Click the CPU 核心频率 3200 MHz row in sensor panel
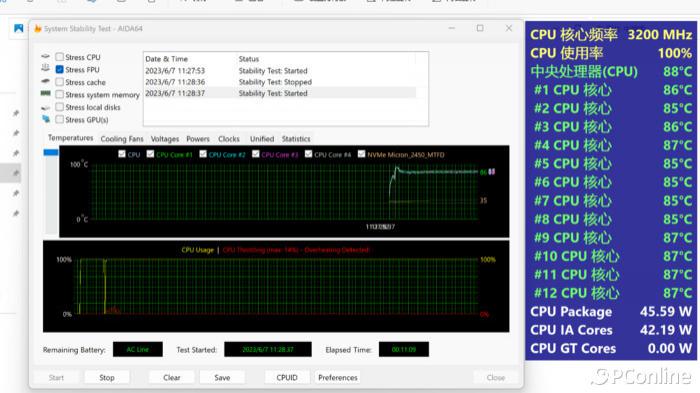Viewport: 700px width, 393px height. [611, 34]
